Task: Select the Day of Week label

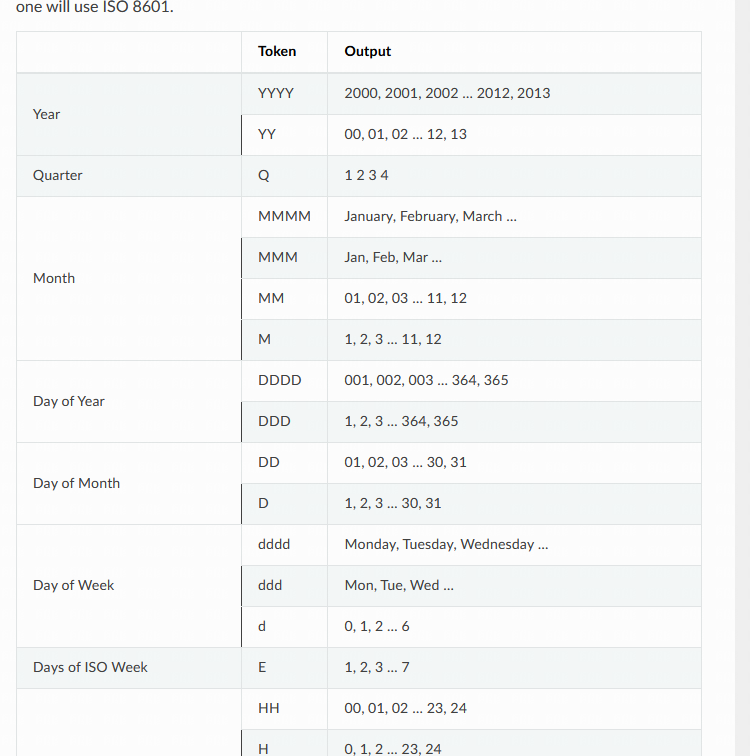Action: click(x=73, y=585)
